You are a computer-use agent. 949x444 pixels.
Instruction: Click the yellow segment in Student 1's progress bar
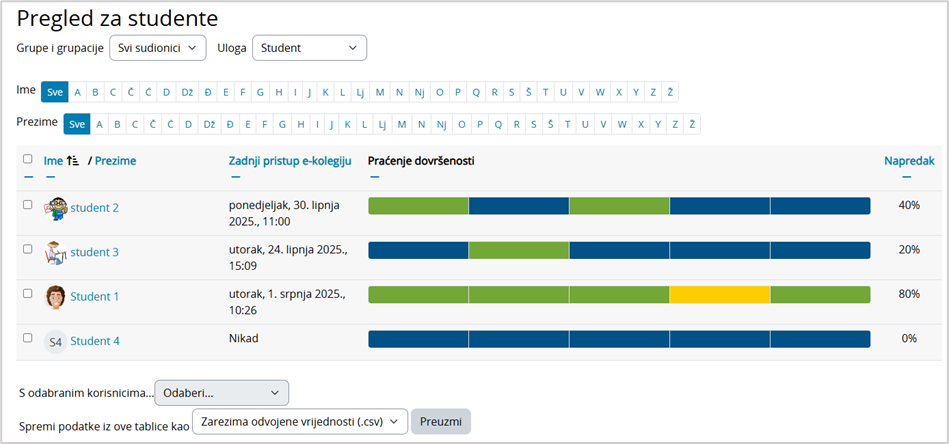coord(719,295)
